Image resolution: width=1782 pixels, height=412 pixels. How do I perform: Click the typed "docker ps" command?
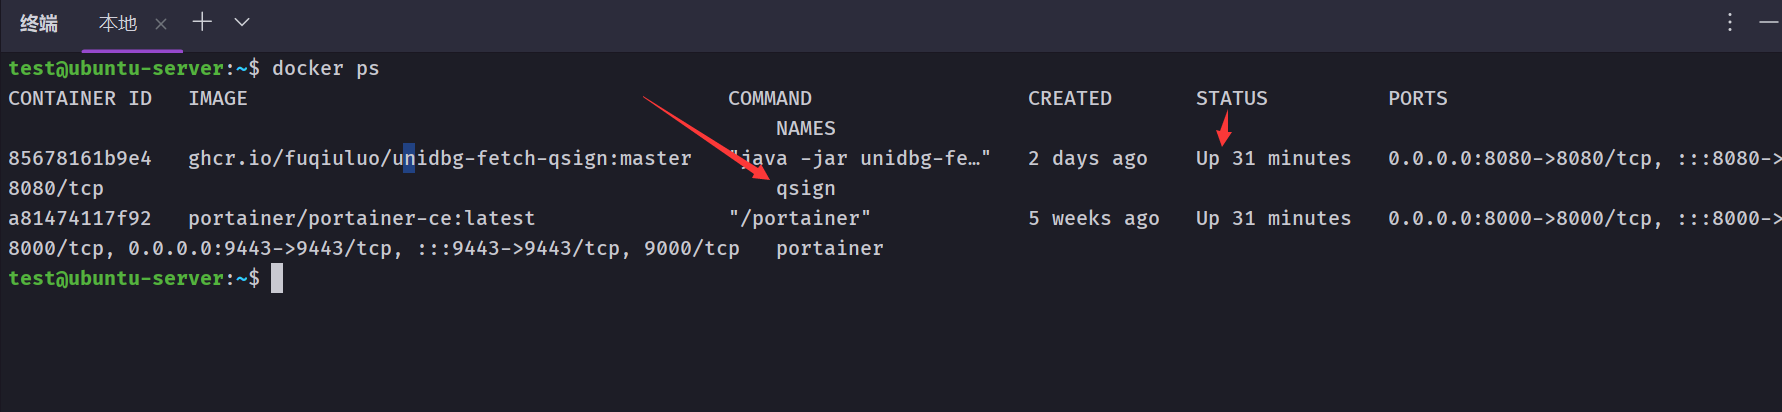(326, 68)
